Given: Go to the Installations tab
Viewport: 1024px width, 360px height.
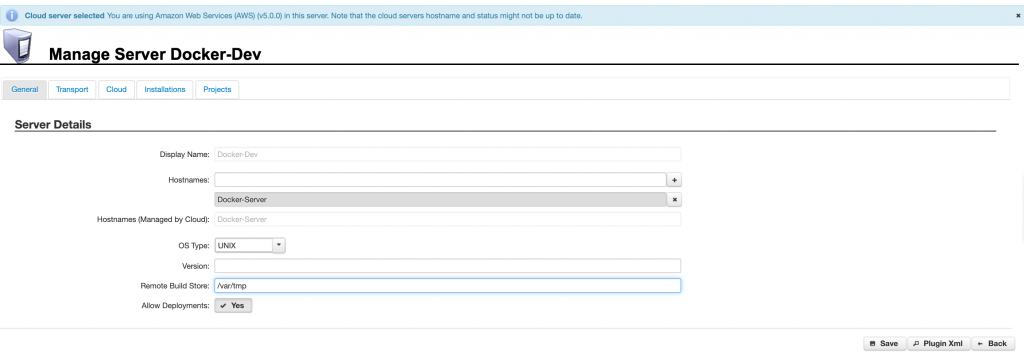Looking at the screenshot, I should click(165, 90).
